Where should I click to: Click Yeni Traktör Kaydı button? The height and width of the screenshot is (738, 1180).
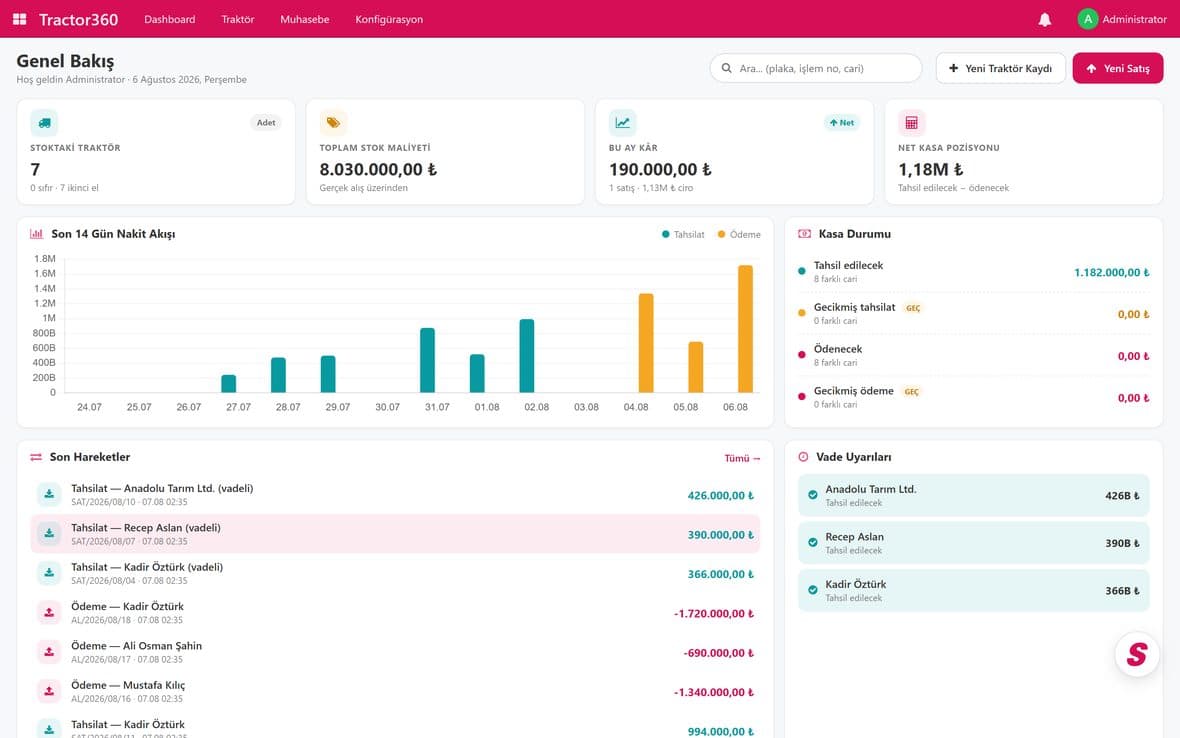pyautogui.click(x=1001, y=68)
